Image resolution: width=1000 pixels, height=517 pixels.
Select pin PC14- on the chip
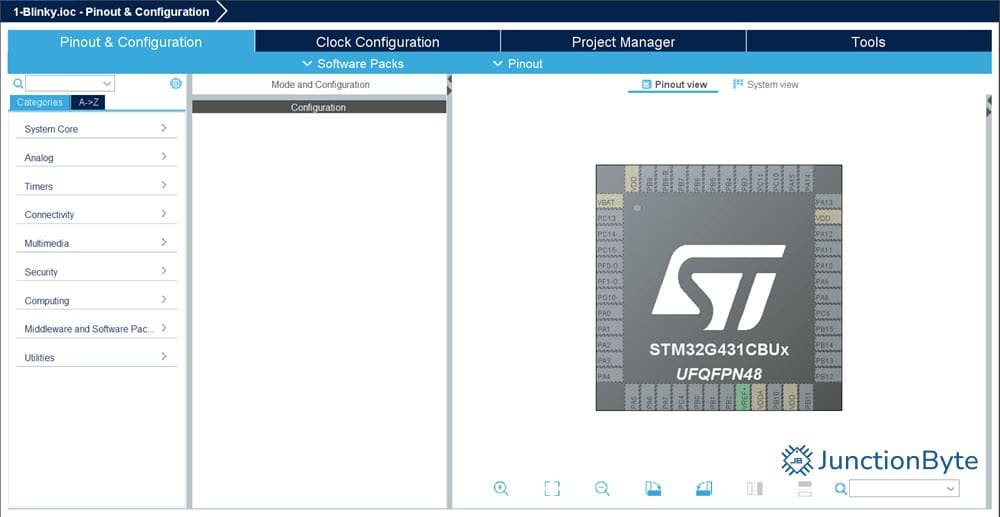(610, 234)
